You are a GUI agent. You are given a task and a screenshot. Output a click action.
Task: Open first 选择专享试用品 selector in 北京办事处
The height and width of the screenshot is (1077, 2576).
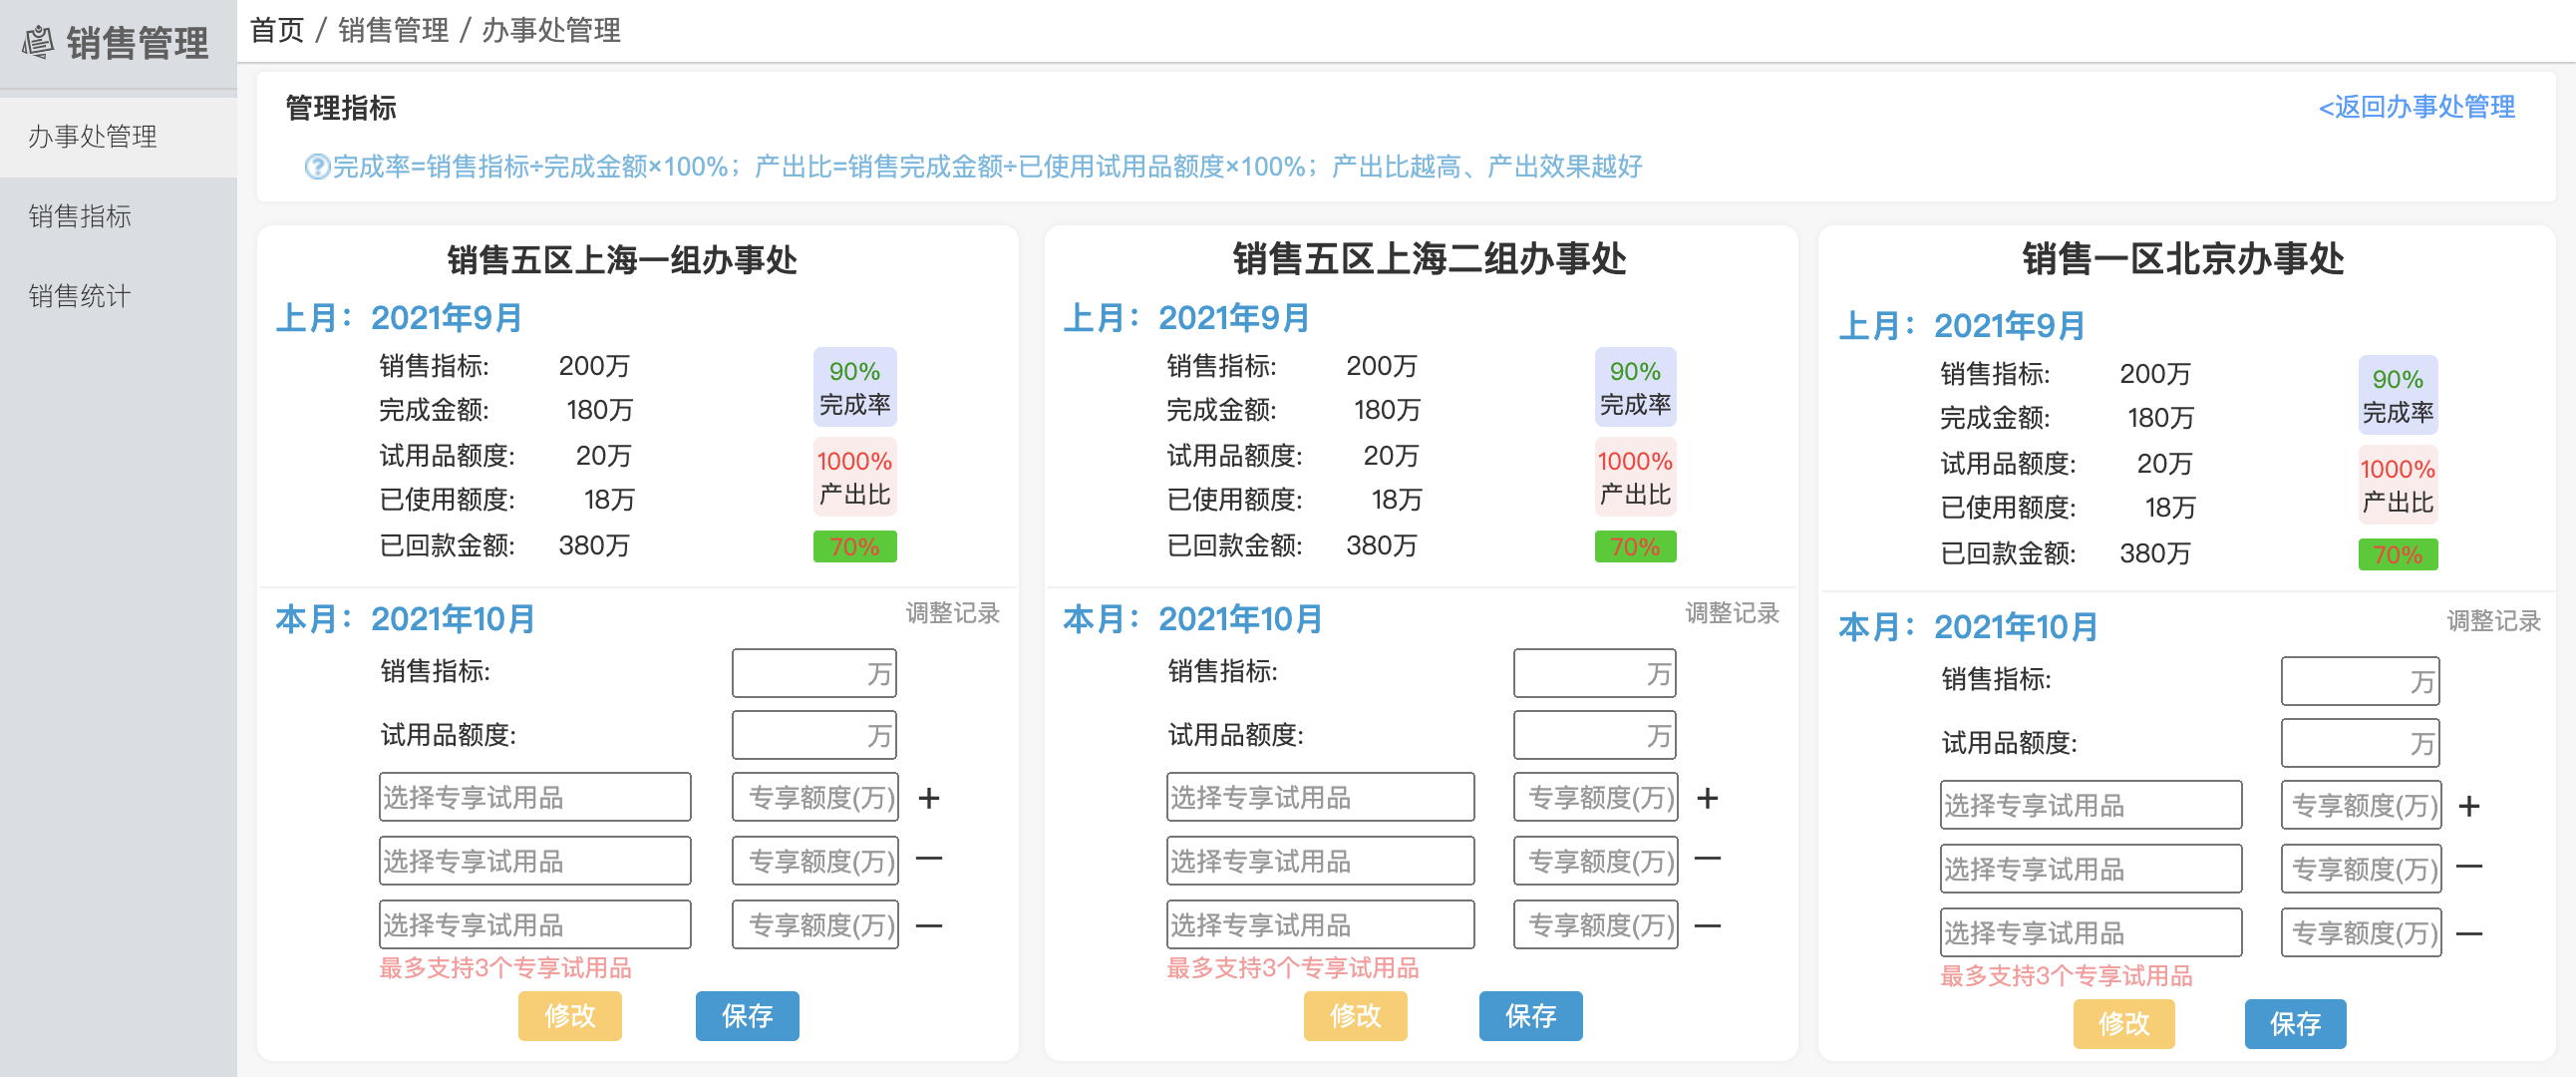tap(2091, 805)
